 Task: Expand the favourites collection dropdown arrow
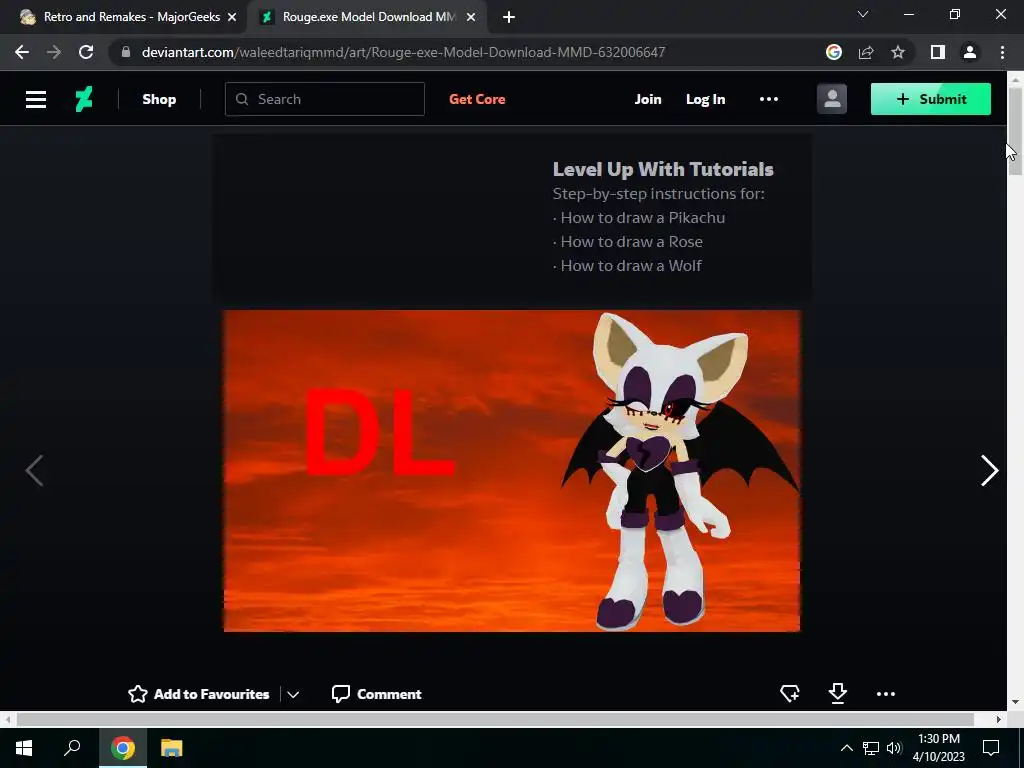coord(293,694)
